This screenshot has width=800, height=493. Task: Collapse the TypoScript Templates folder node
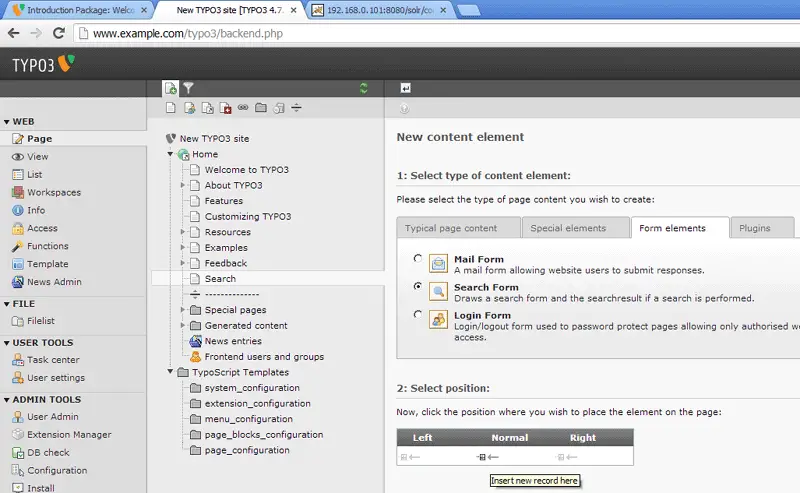[170, 372]
